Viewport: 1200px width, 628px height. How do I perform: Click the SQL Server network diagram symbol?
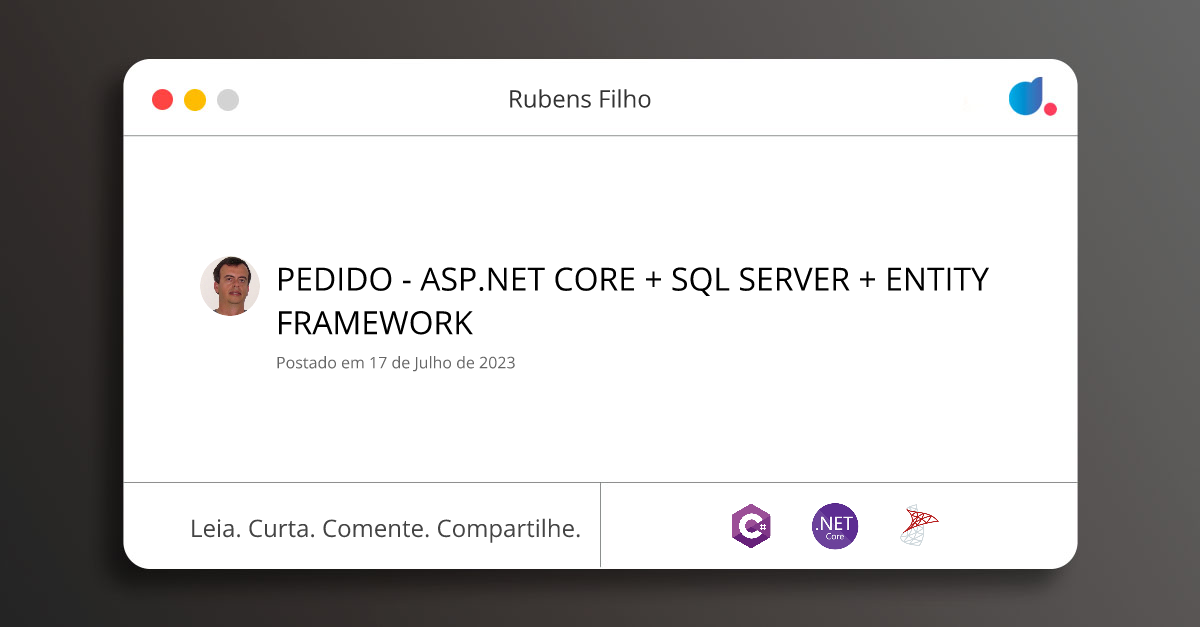918,525
